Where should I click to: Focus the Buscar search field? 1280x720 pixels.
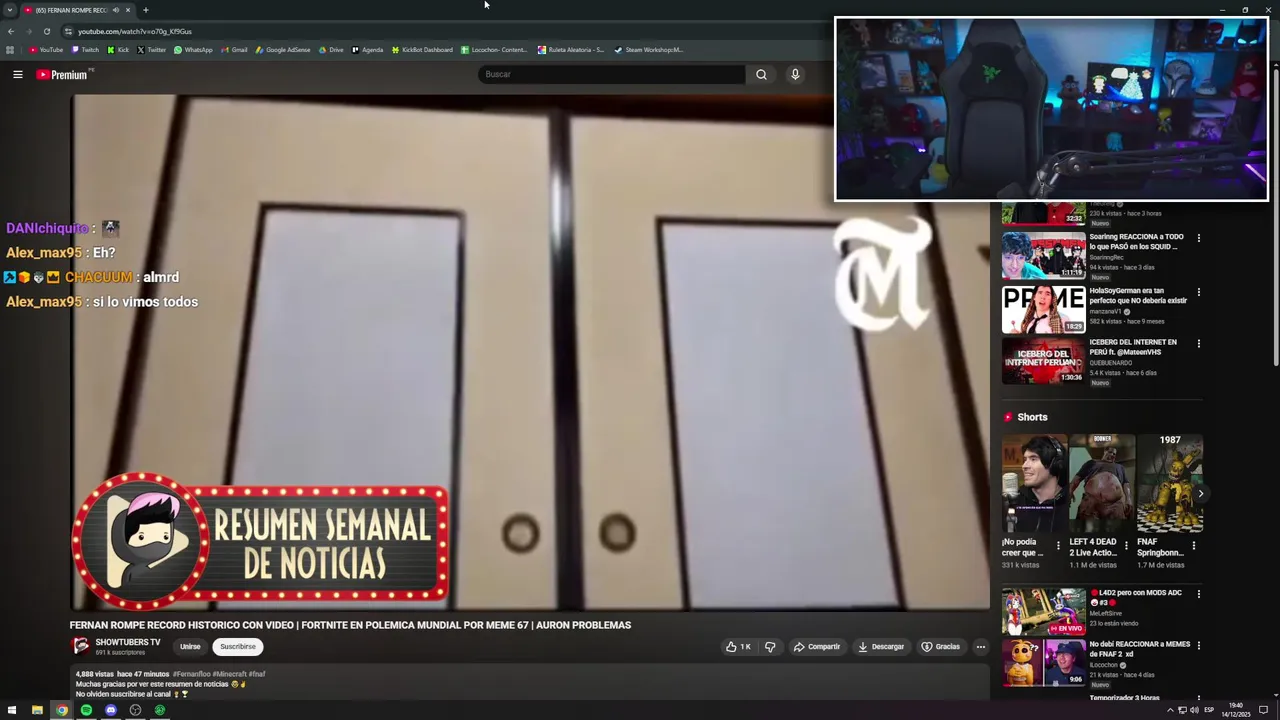tap(611, 74)
